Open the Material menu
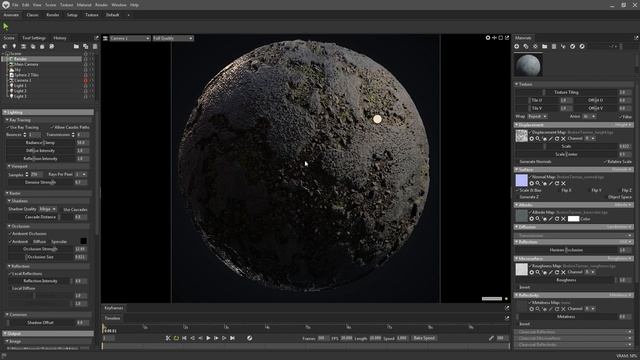640x360 pixels. tap(84, 5)
